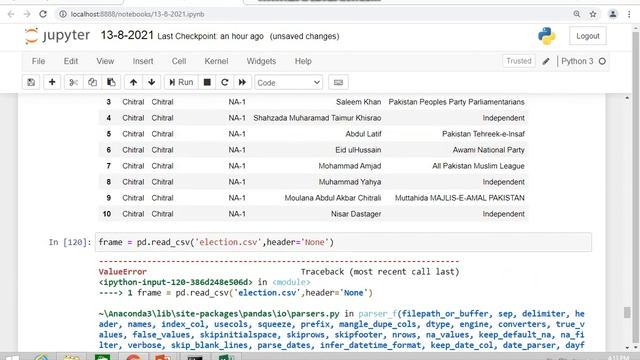
Task: Click the notebook vertical scrollbar thumb
Action: coord(627,312)
